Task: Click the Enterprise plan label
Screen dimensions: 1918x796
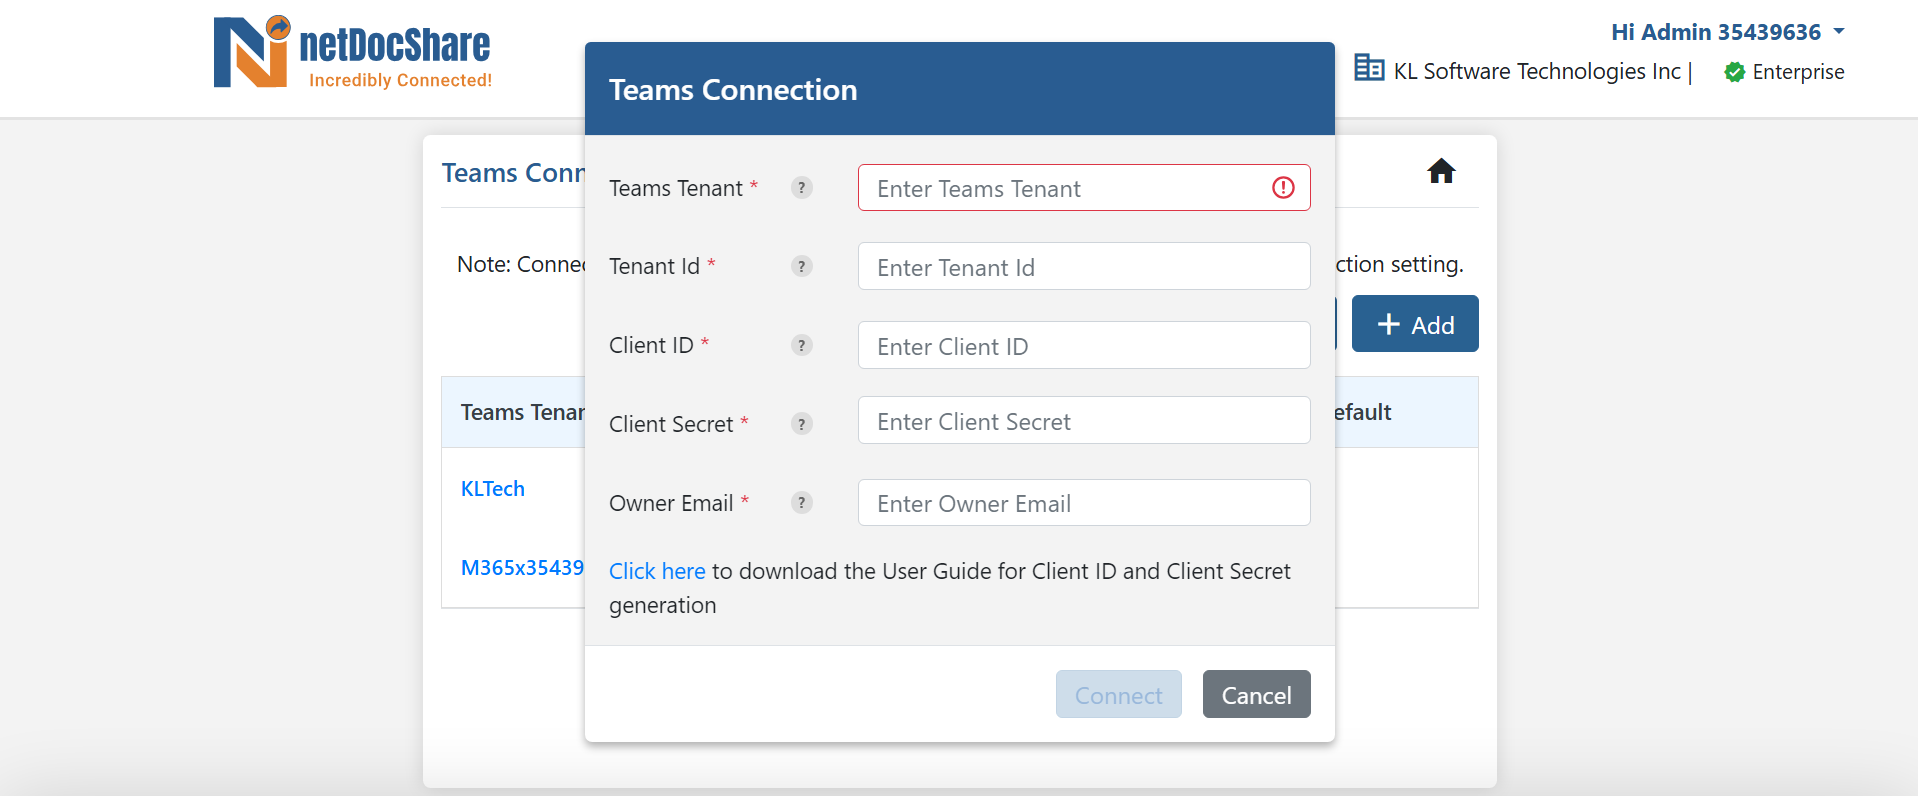Action: tap(1798, 72)
